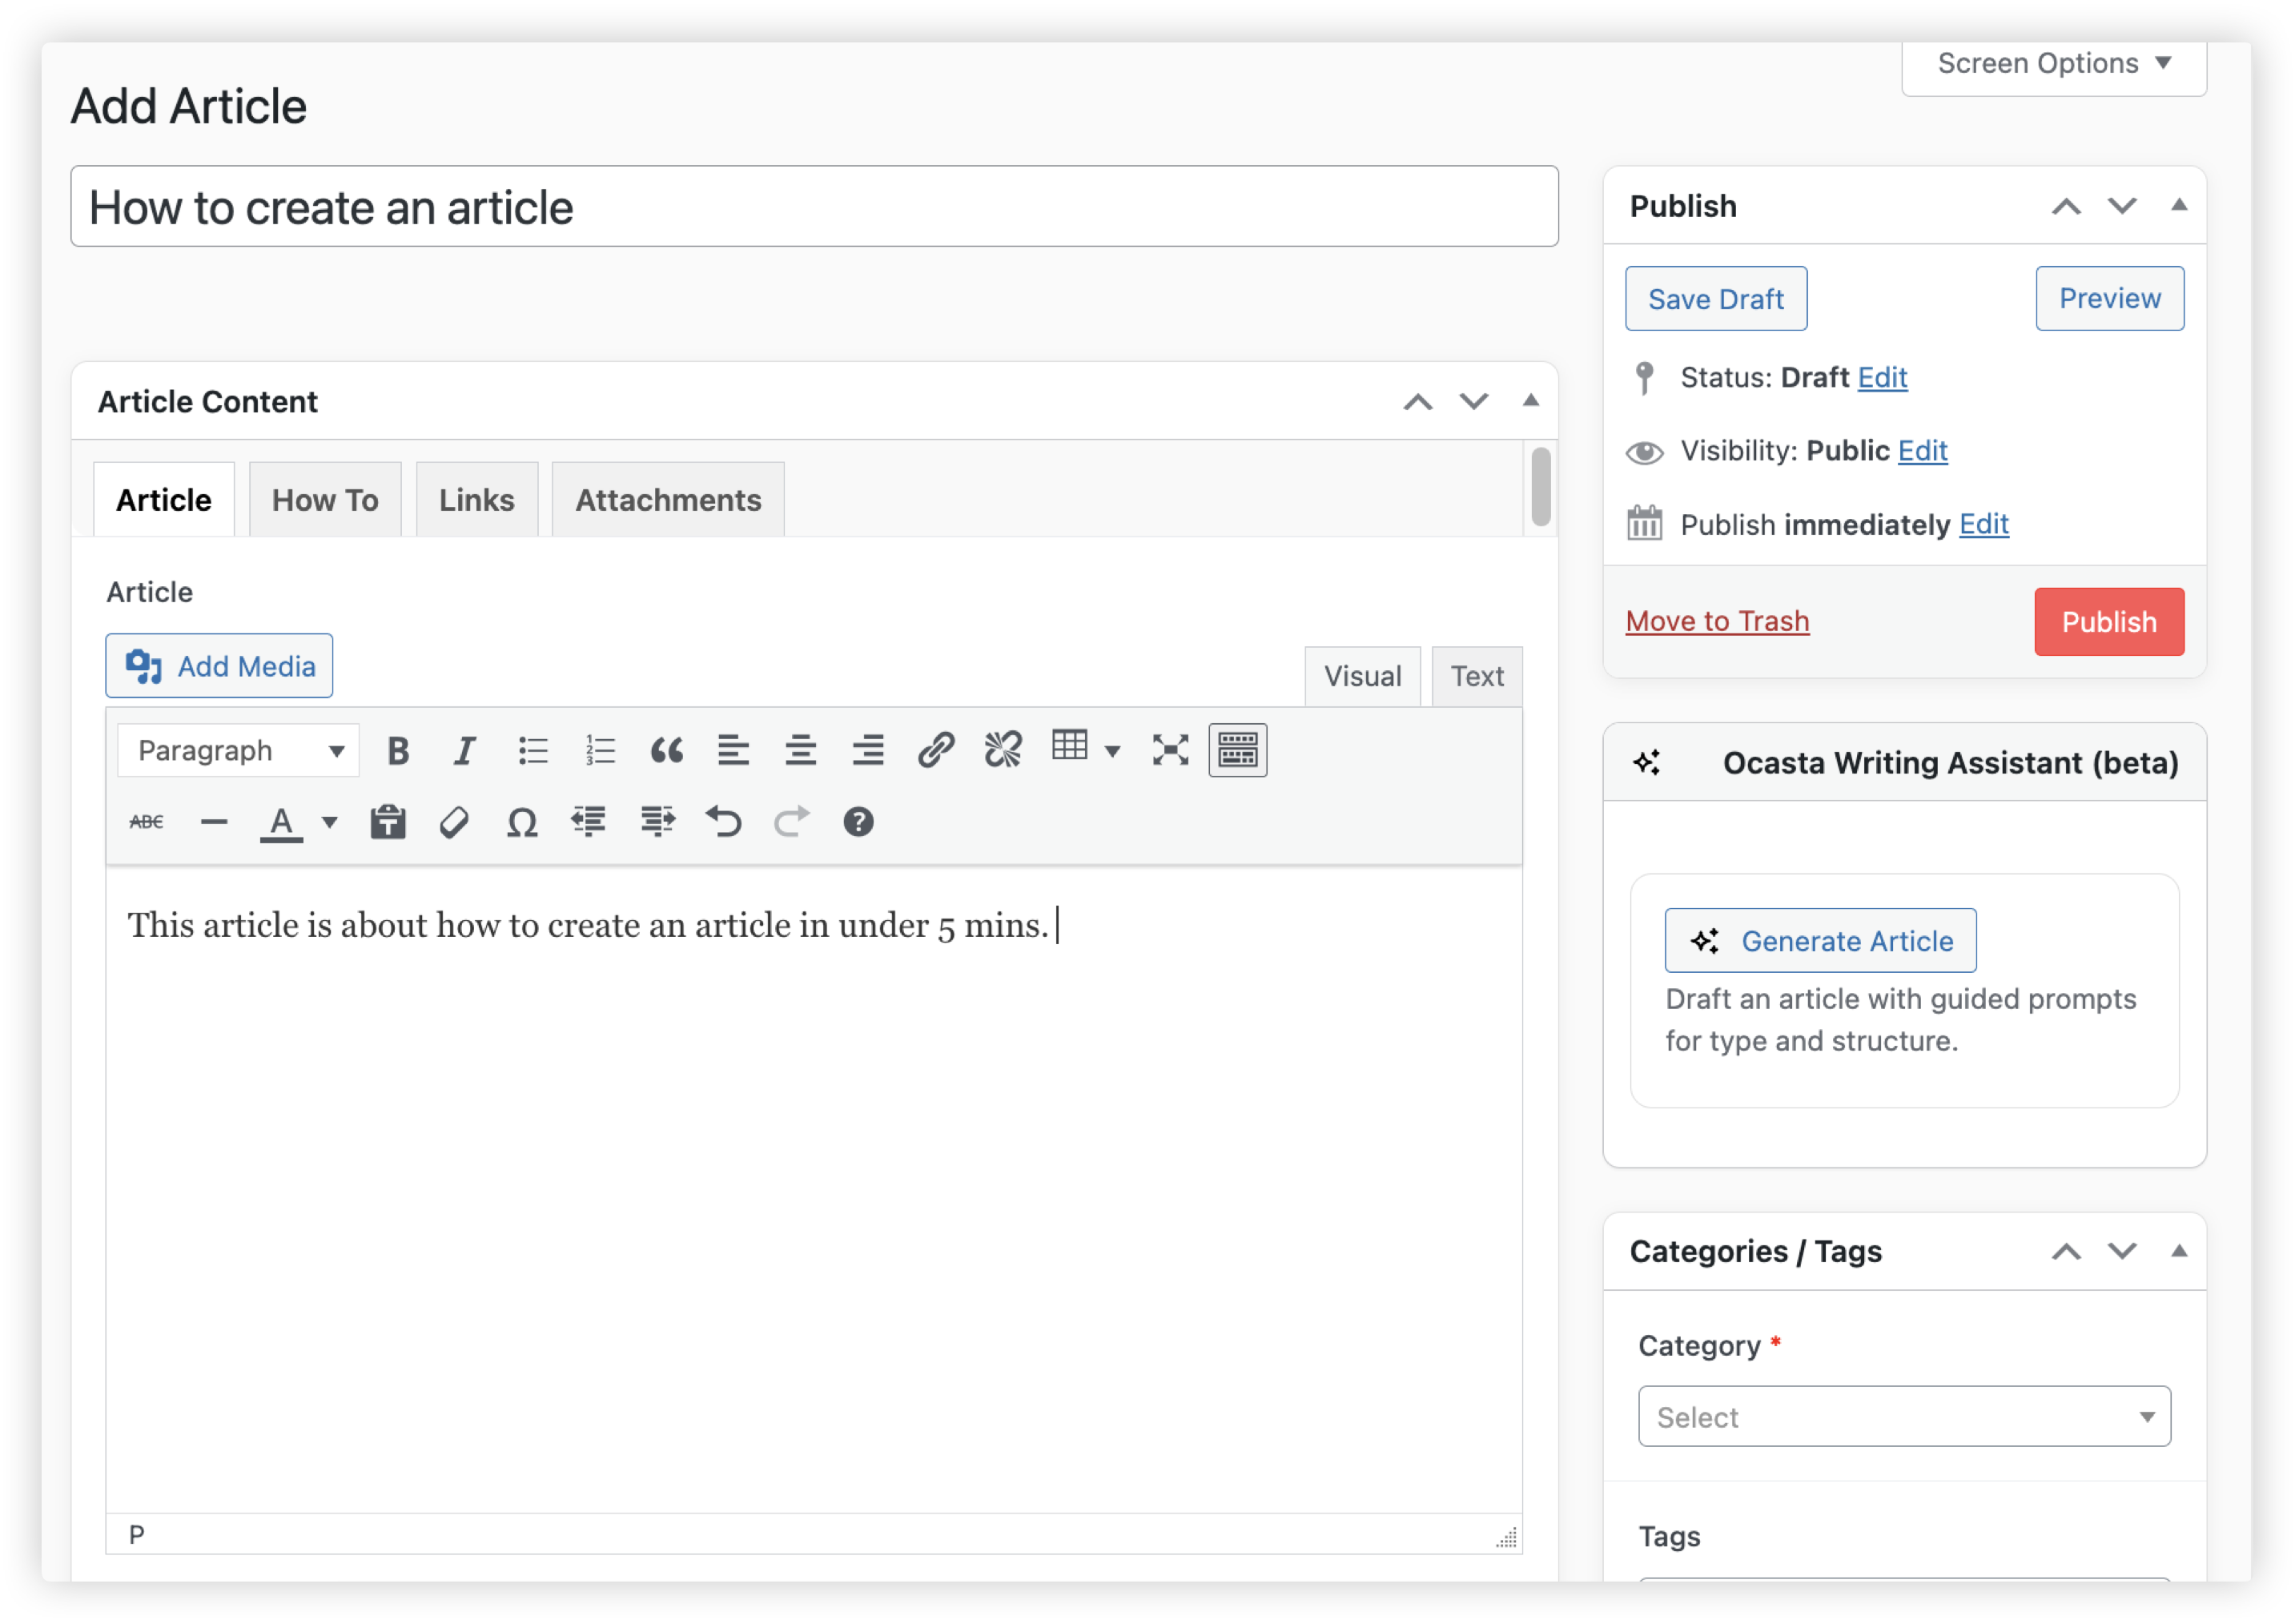2295x1624 pixels.
Task: Open keyboard shortcuts help icon
Action: pos(858,822)
